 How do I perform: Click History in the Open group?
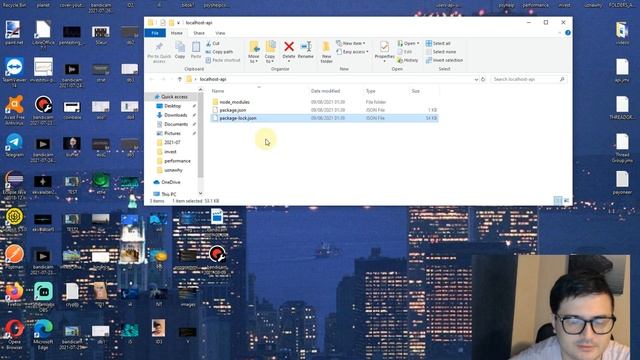tap(407, 60)
